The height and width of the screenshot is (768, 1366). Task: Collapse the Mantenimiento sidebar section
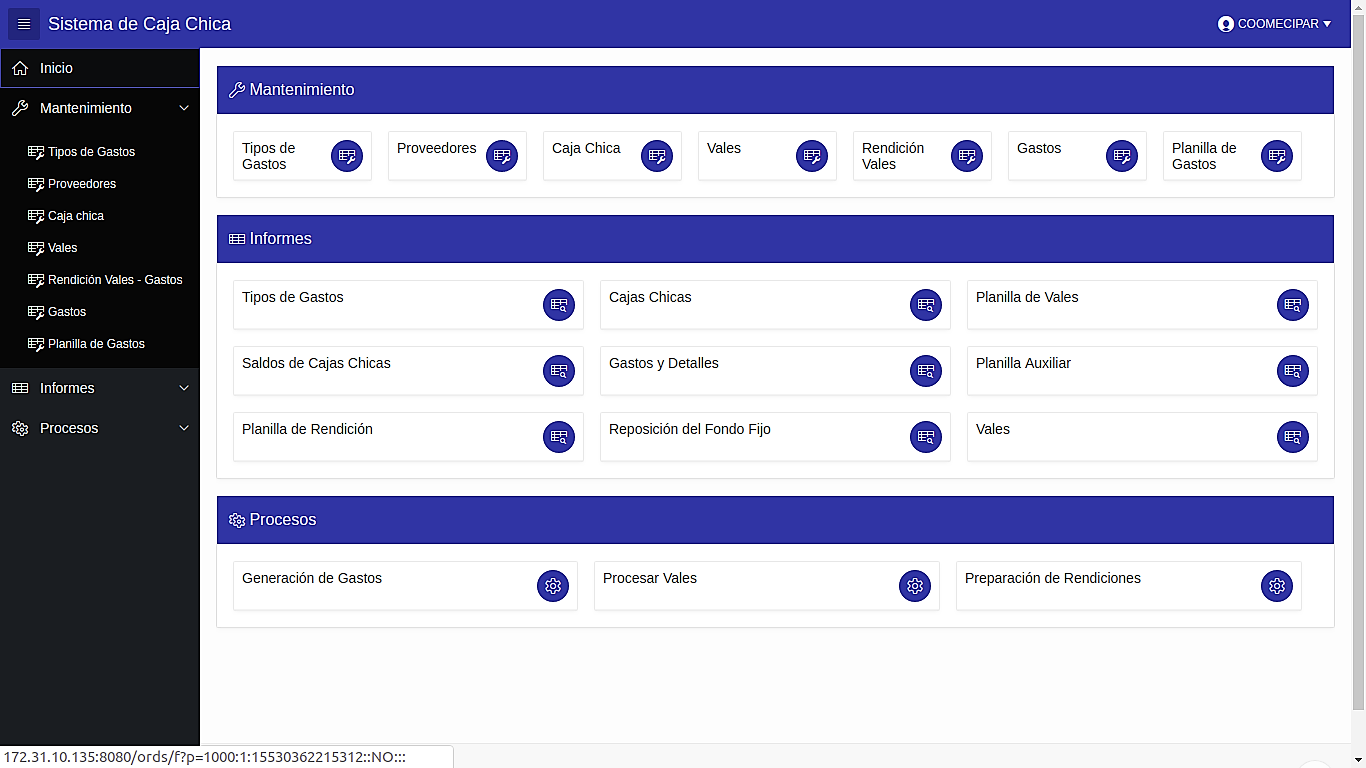click(183, 108)
